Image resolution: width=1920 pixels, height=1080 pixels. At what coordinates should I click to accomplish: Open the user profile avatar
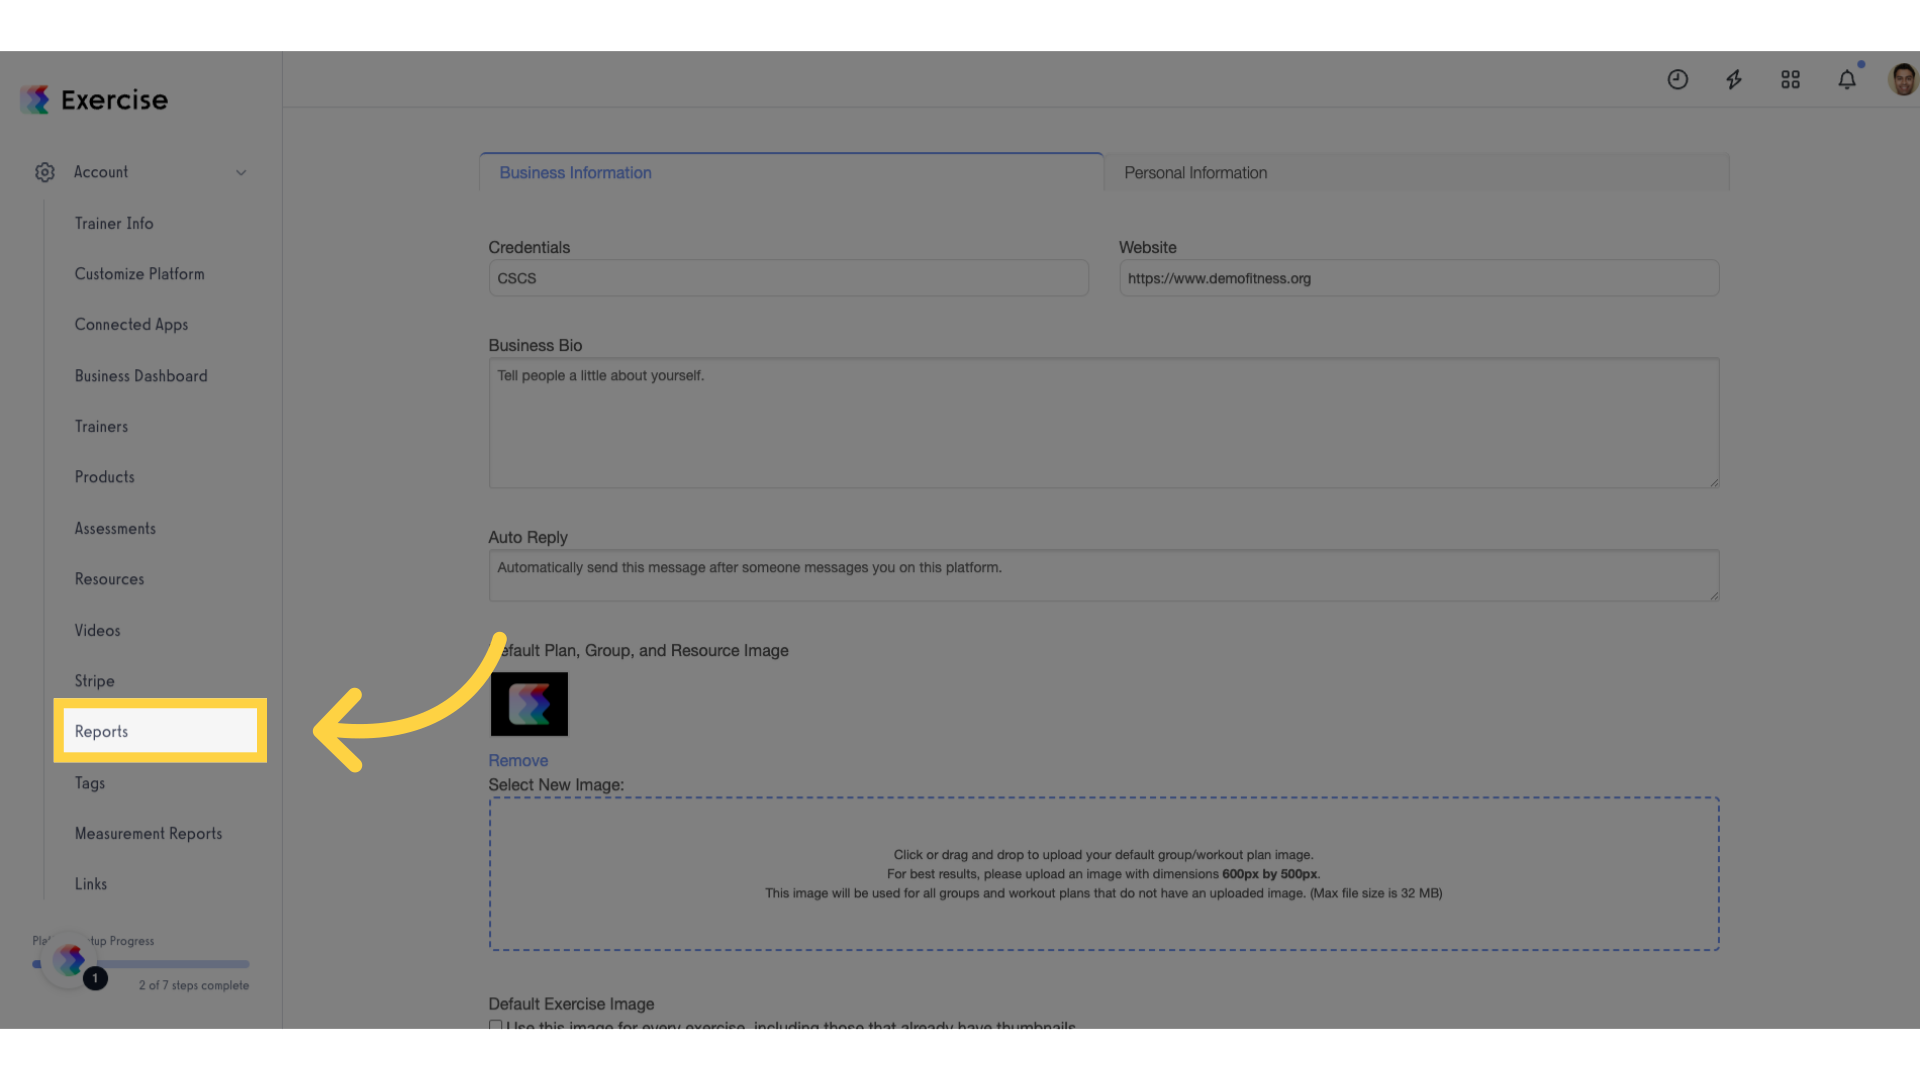(1903, 79)
